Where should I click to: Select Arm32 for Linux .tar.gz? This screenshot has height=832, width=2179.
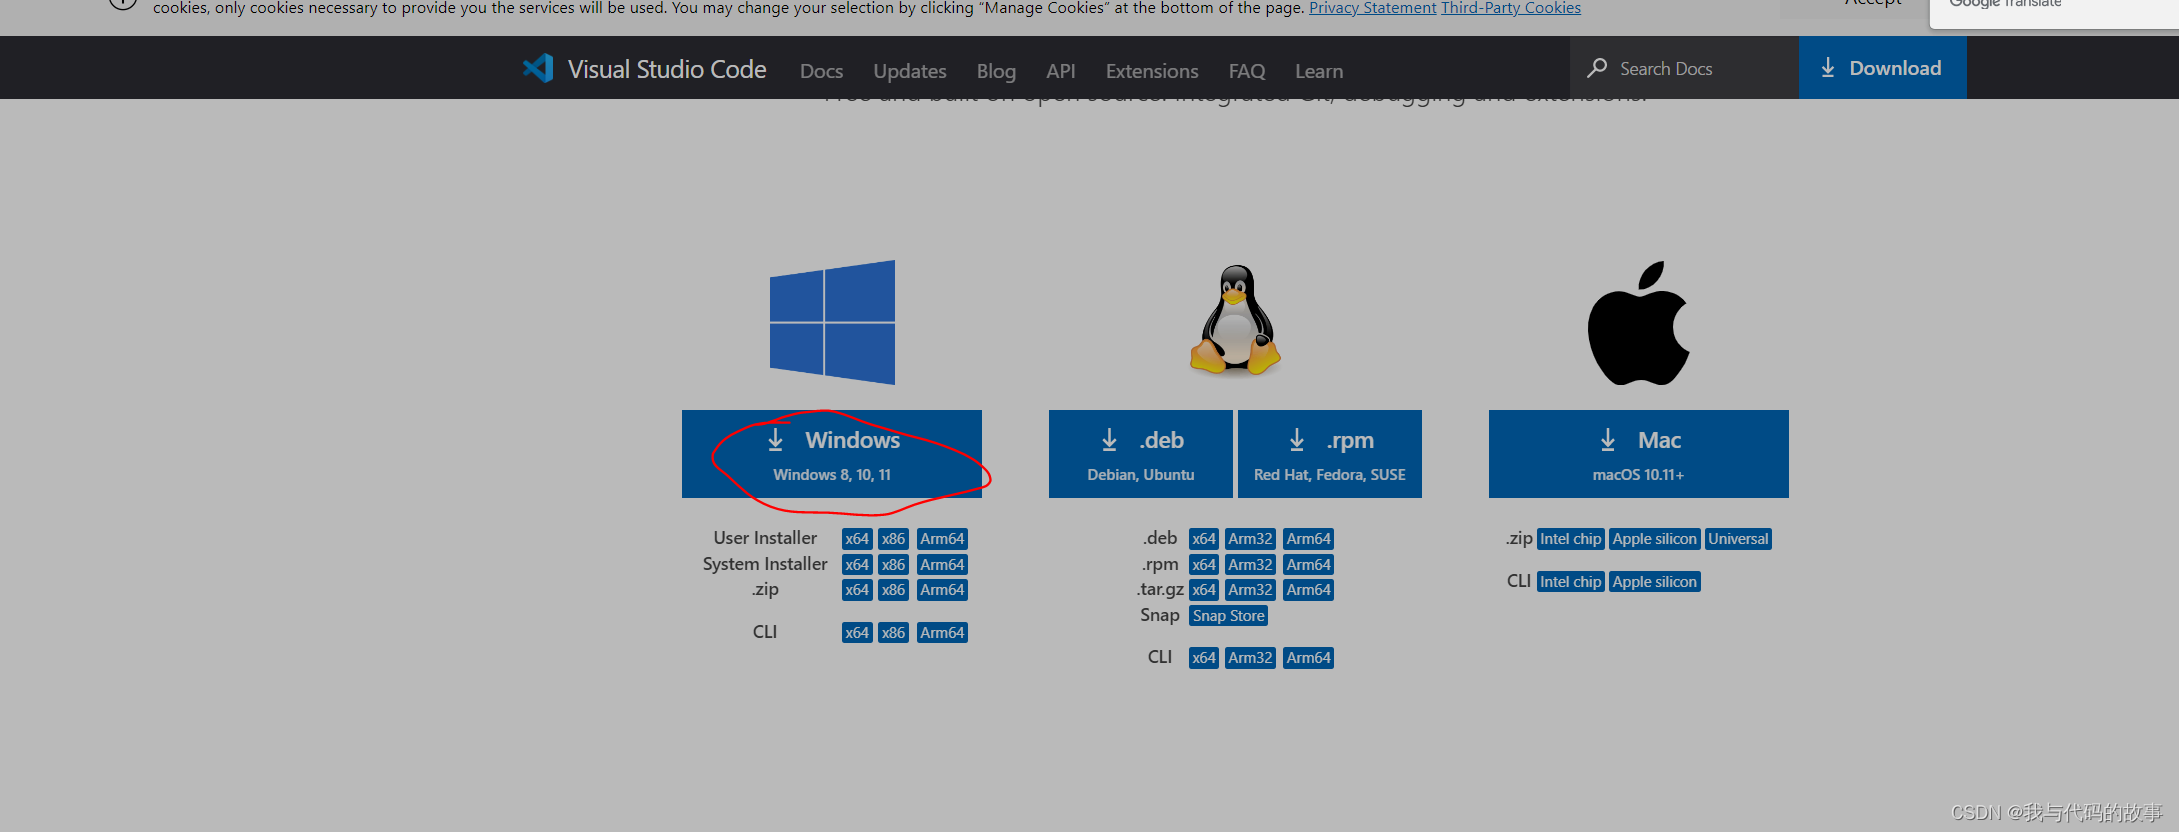1250,590
